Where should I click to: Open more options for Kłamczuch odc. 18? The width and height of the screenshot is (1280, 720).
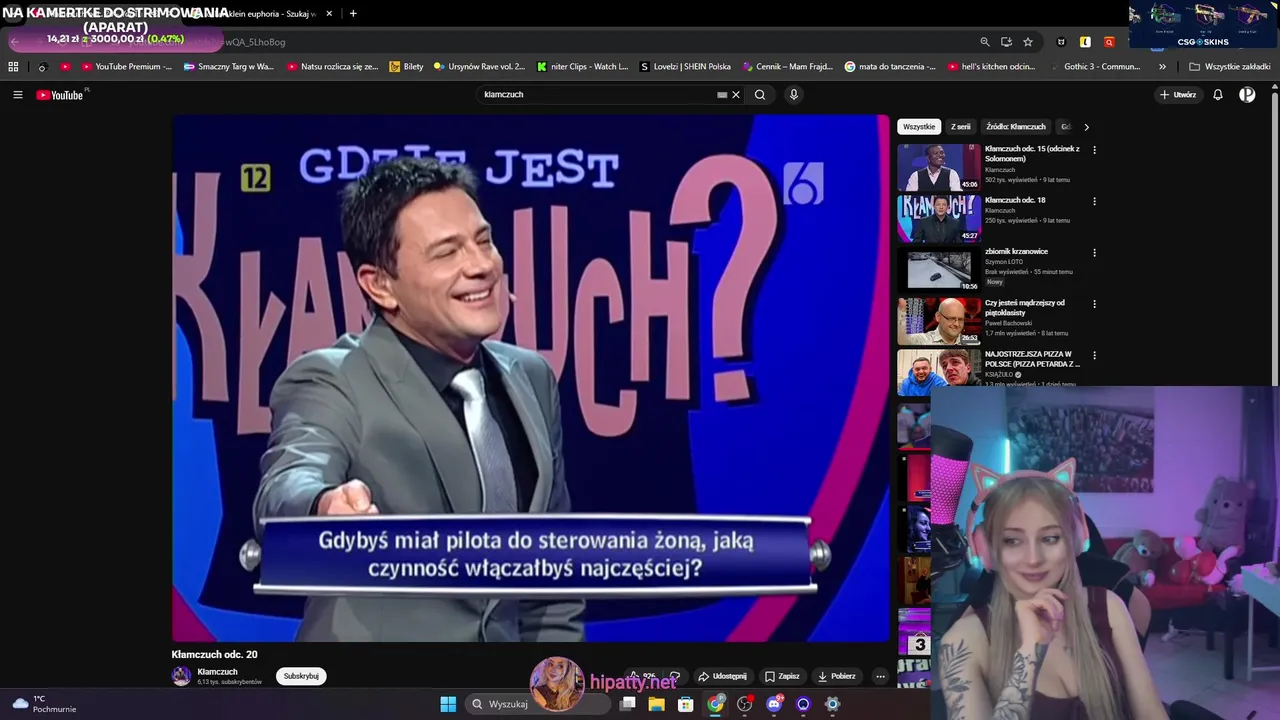[1094, 201]
